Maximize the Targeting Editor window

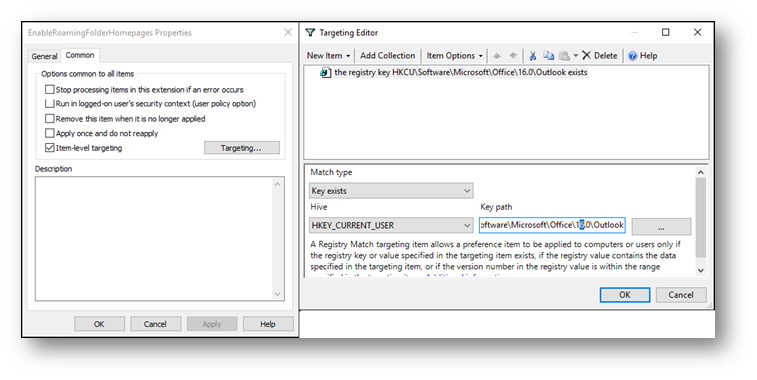coord(666,32)
